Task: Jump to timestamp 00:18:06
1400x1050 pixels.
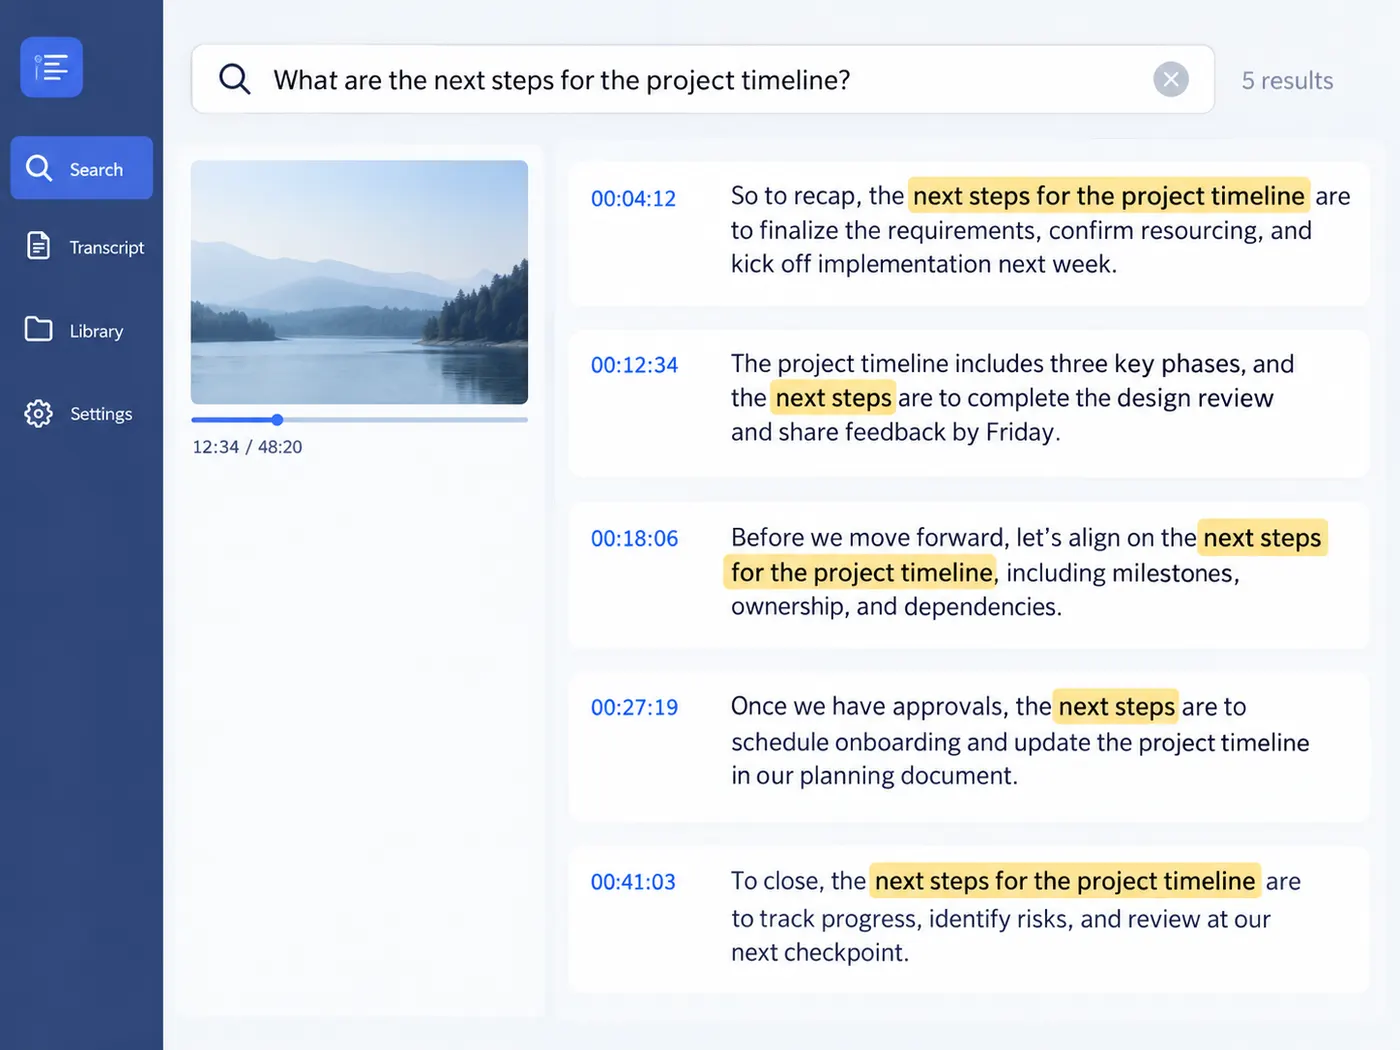Action: pos(634,538)
